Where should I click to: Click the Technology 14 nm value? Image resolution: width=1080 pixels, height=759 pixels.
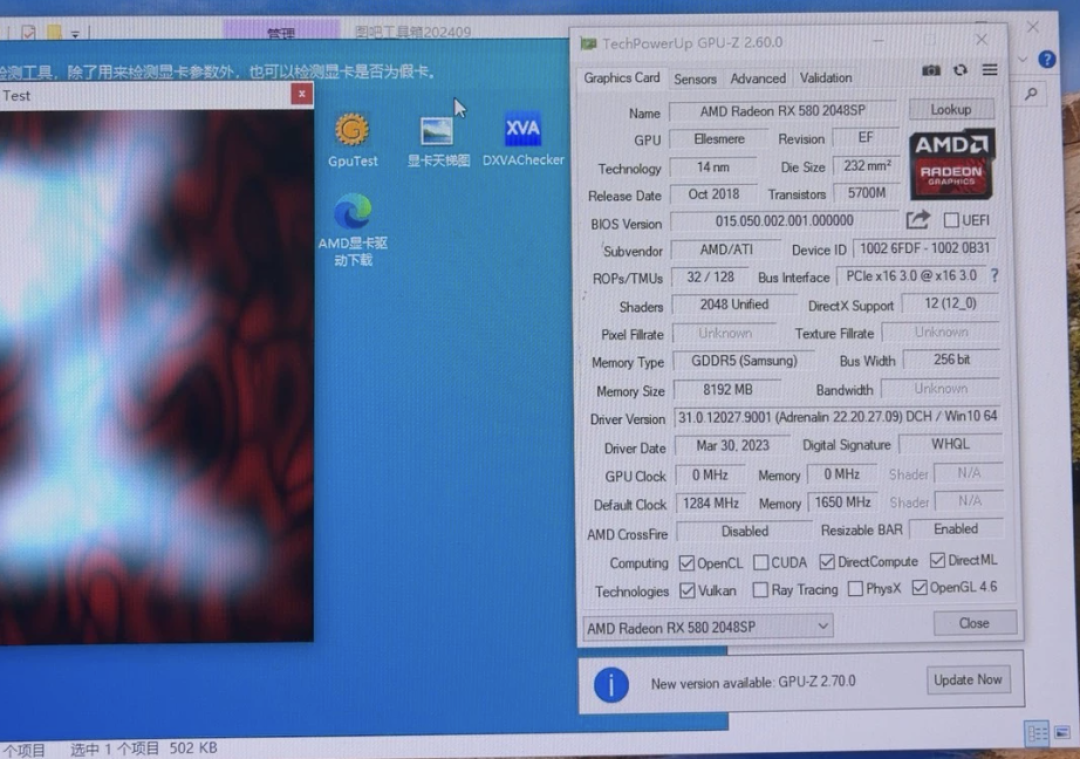click(x=713, y=167)
